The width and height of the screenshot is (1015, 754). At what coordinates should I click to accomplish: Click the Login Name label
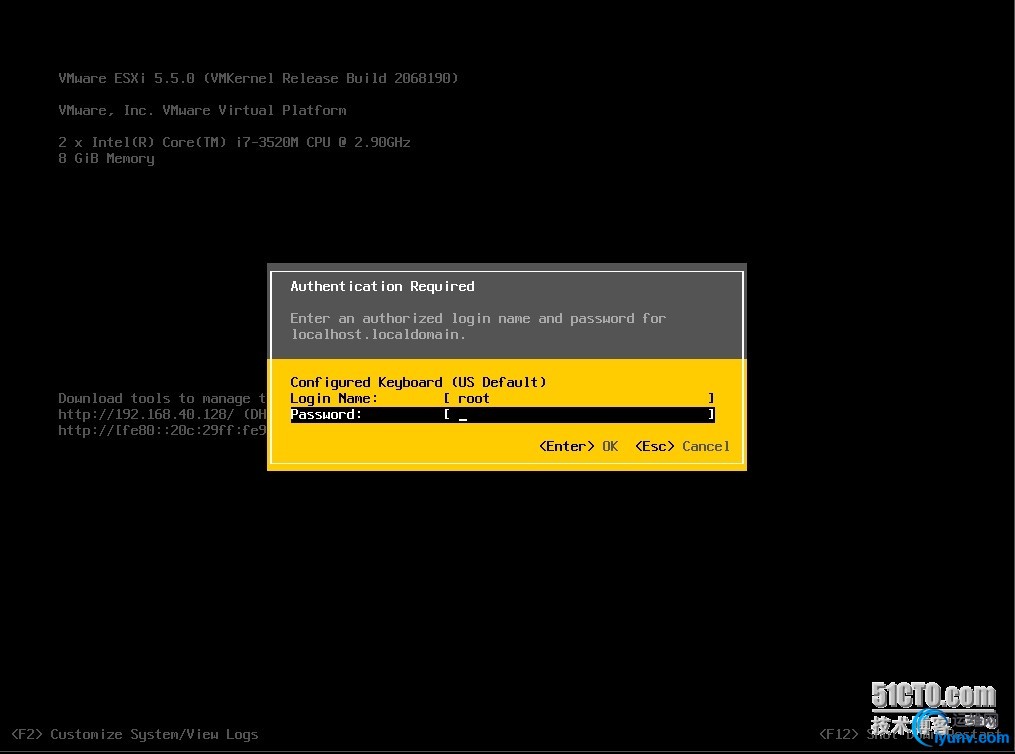pos(333,399)
